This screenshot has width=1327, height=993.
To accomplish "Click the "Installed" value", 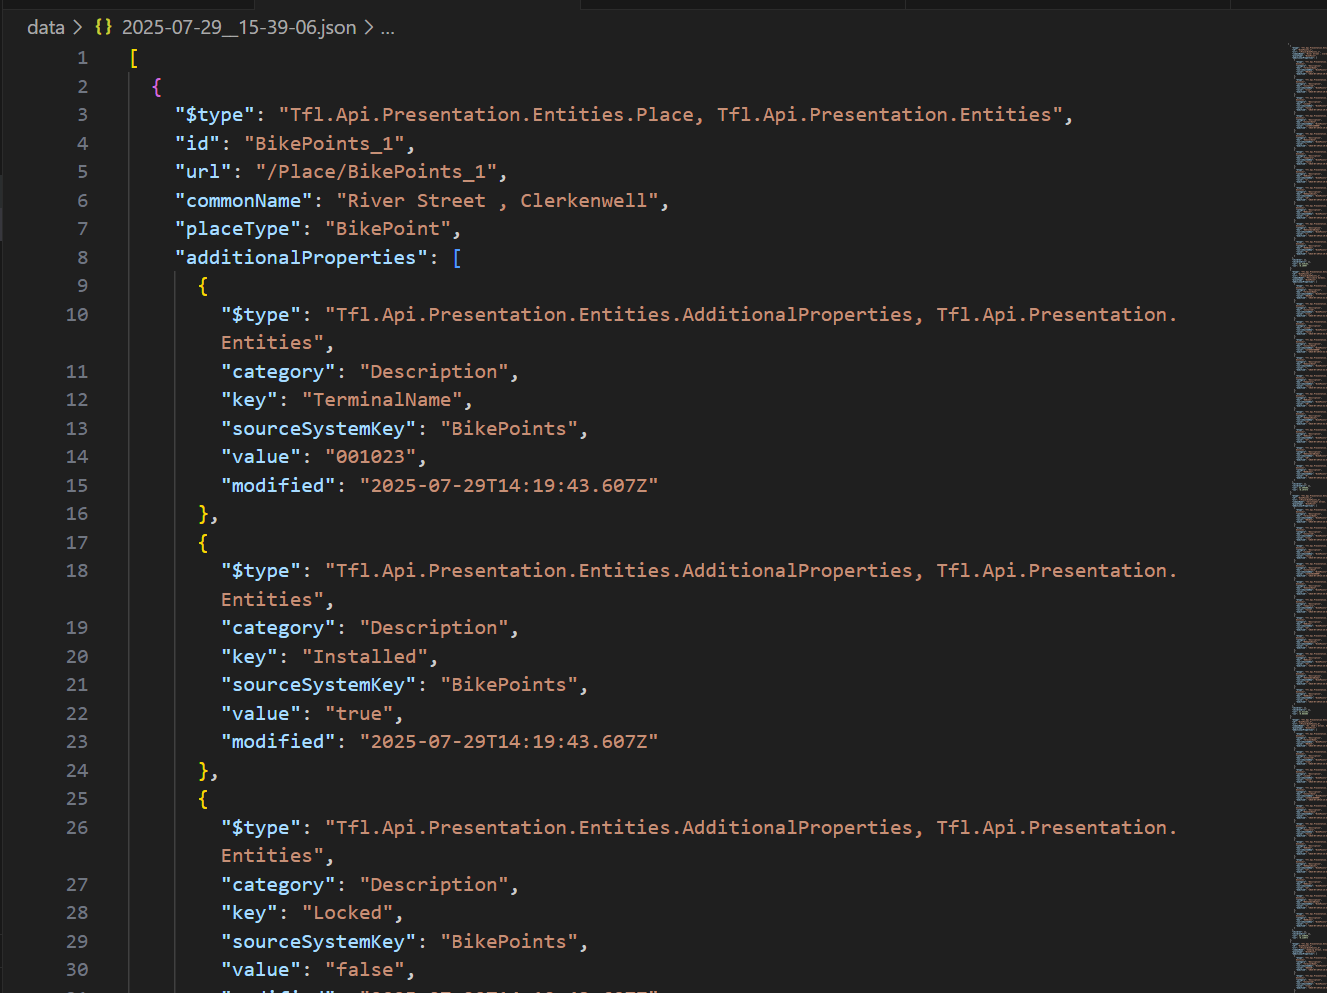I will [365, 657].
